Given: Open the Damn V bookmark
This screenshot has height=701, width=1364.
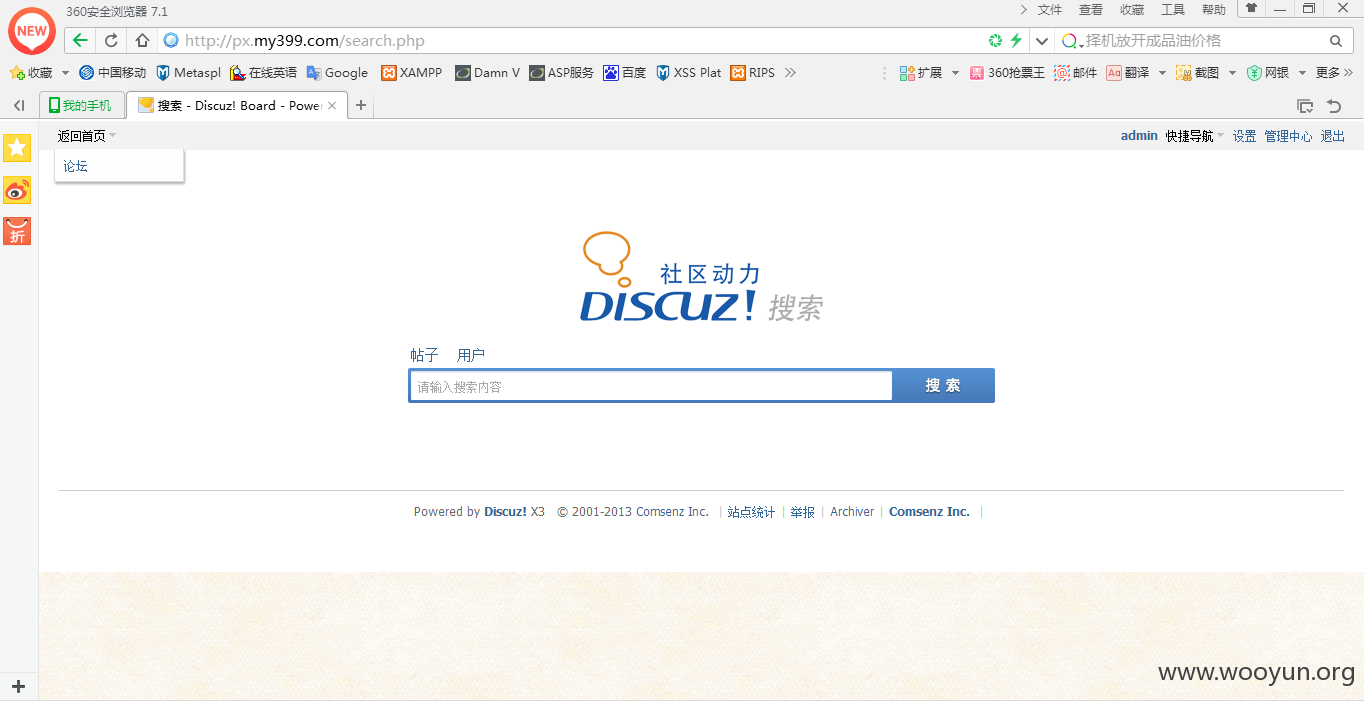Looking at the screenshot, I should pyautogui.click(x=487, y=73).
